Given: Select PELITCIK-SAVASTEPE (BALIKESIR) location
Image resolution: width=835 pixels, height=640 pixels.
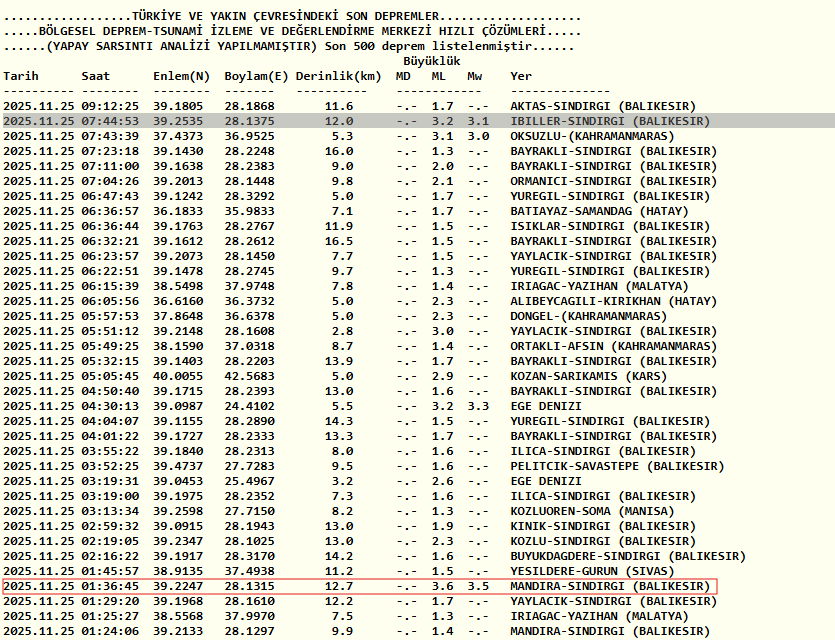Looking at the screenshot, I should 617,466.
